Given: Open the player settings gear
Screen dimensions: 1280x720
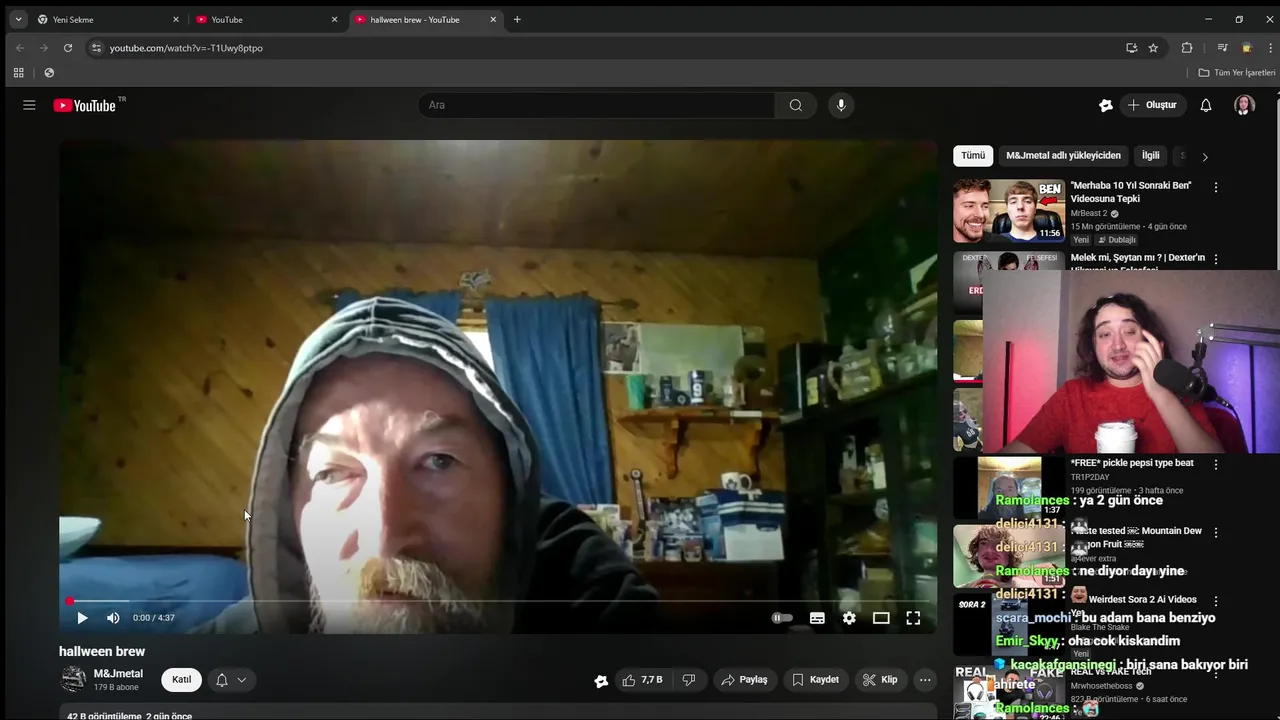Looking at the screenshot, I should pos(849,618).
